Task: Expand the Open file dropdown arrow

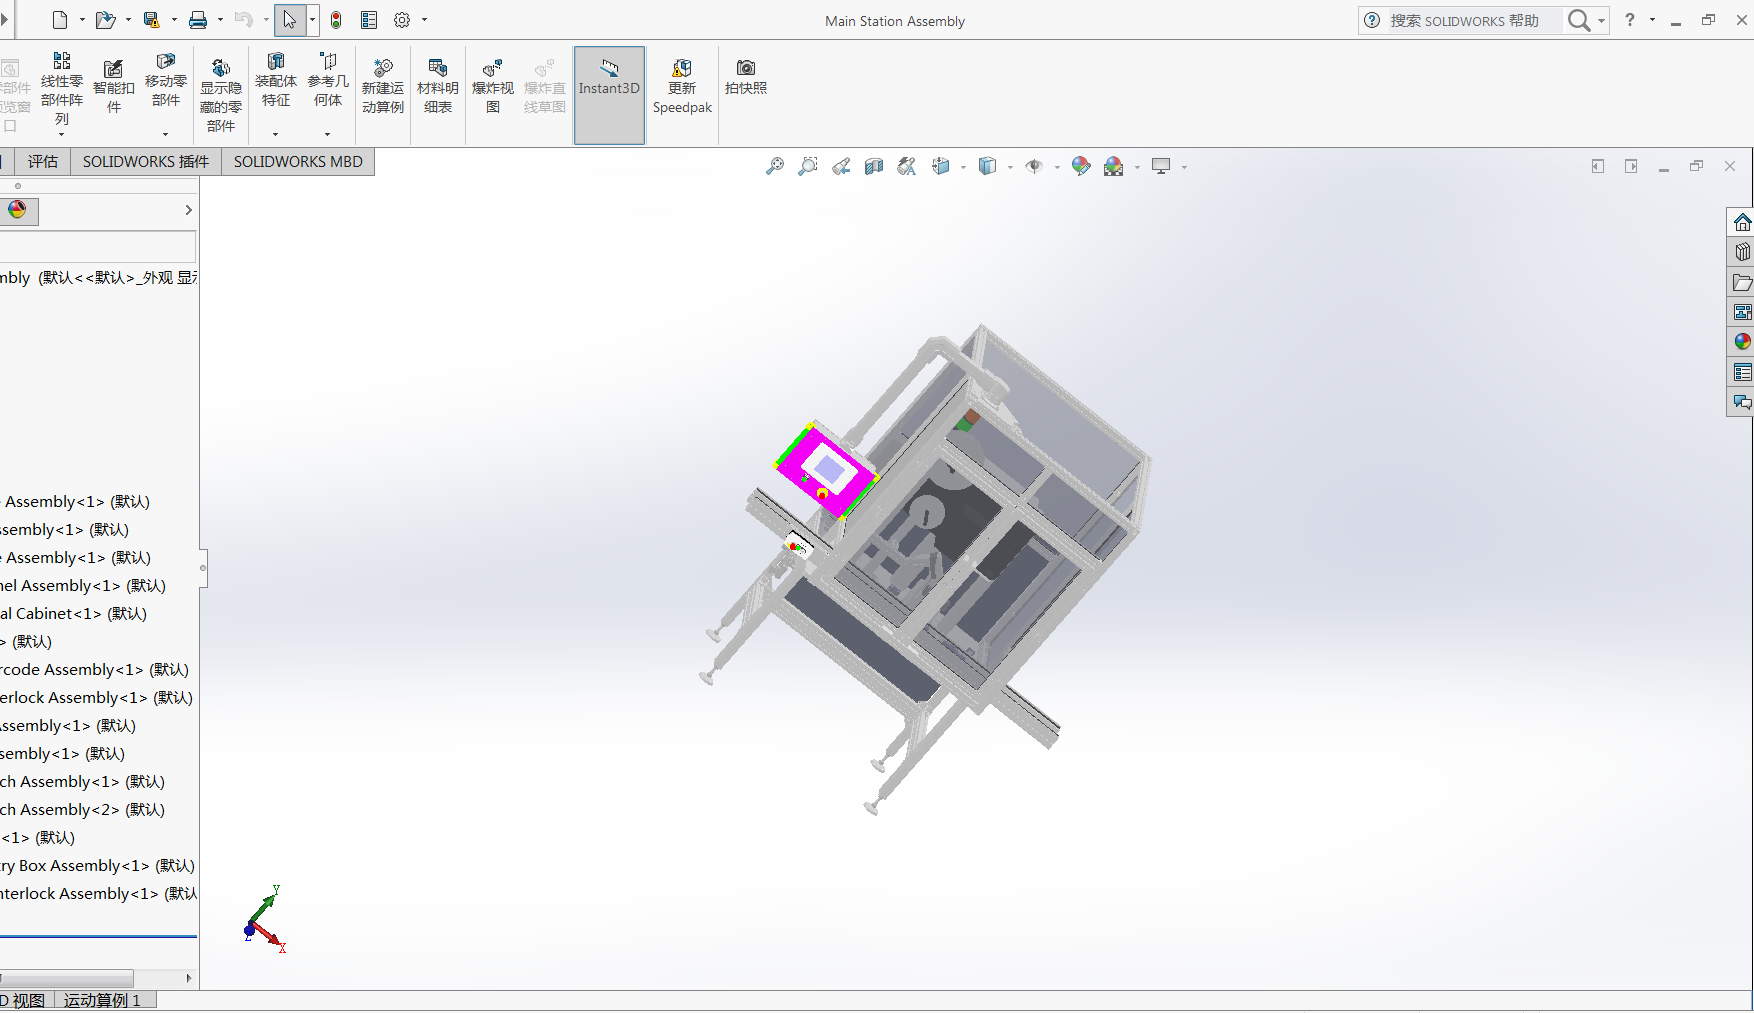Action: [x=128, y=20]
